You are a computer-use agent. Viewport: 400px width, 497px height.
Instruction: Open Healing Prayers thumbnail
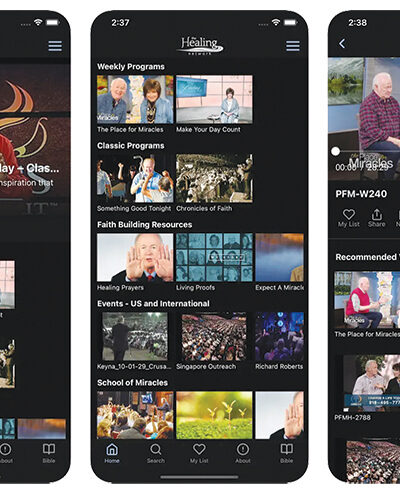coord(135,257)
